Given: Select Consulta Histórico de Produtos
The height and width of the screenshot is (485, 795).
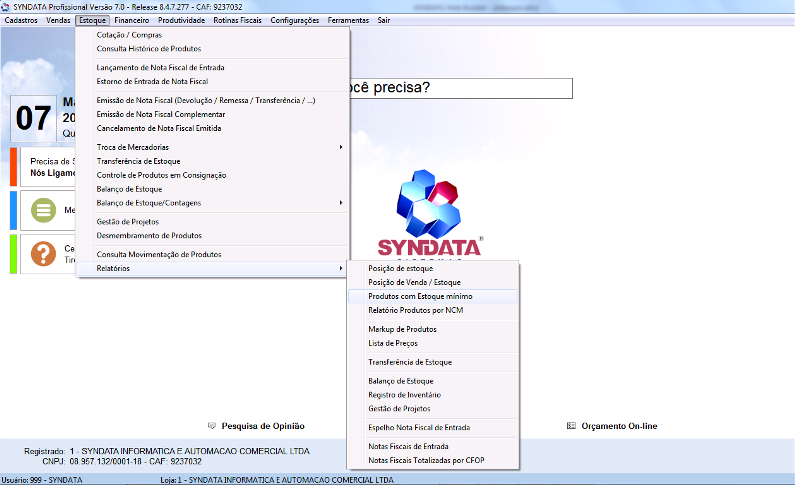Looking at the screenshot, I should pos(213,49).
